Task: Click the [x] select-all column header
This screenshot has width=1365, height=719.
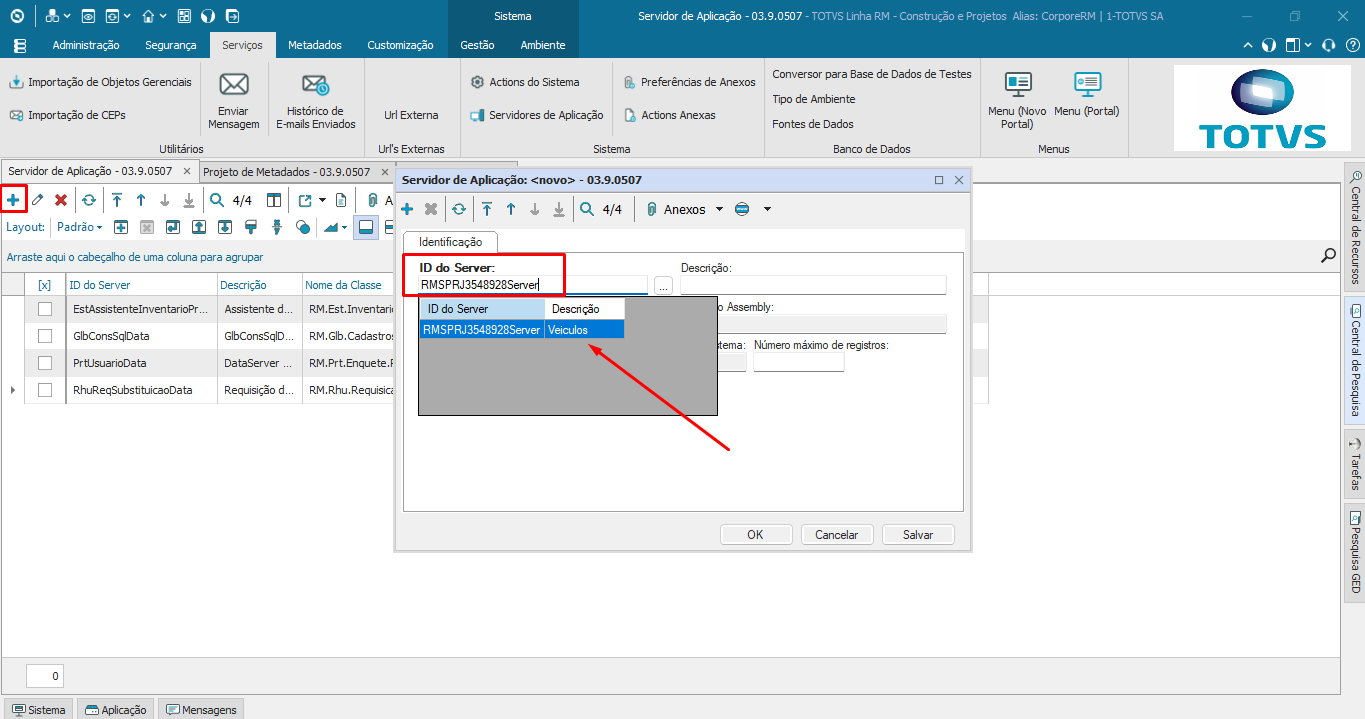Action: click(44, 285)
